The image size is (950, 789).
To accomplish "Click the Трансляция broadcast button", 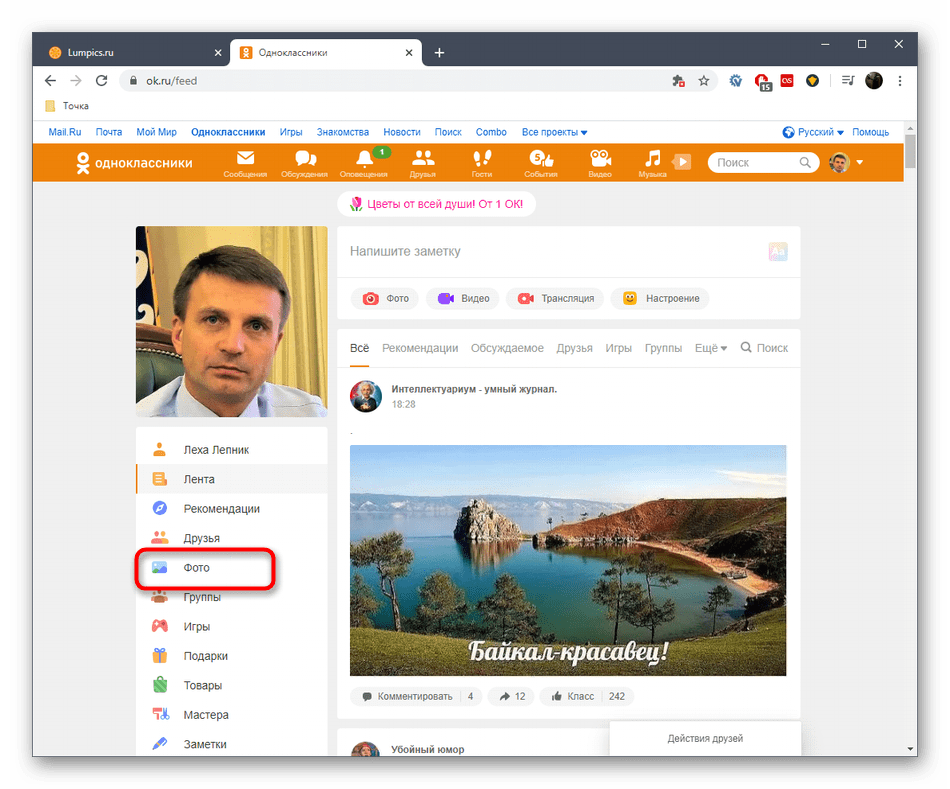I will click(x=556, y=298).
